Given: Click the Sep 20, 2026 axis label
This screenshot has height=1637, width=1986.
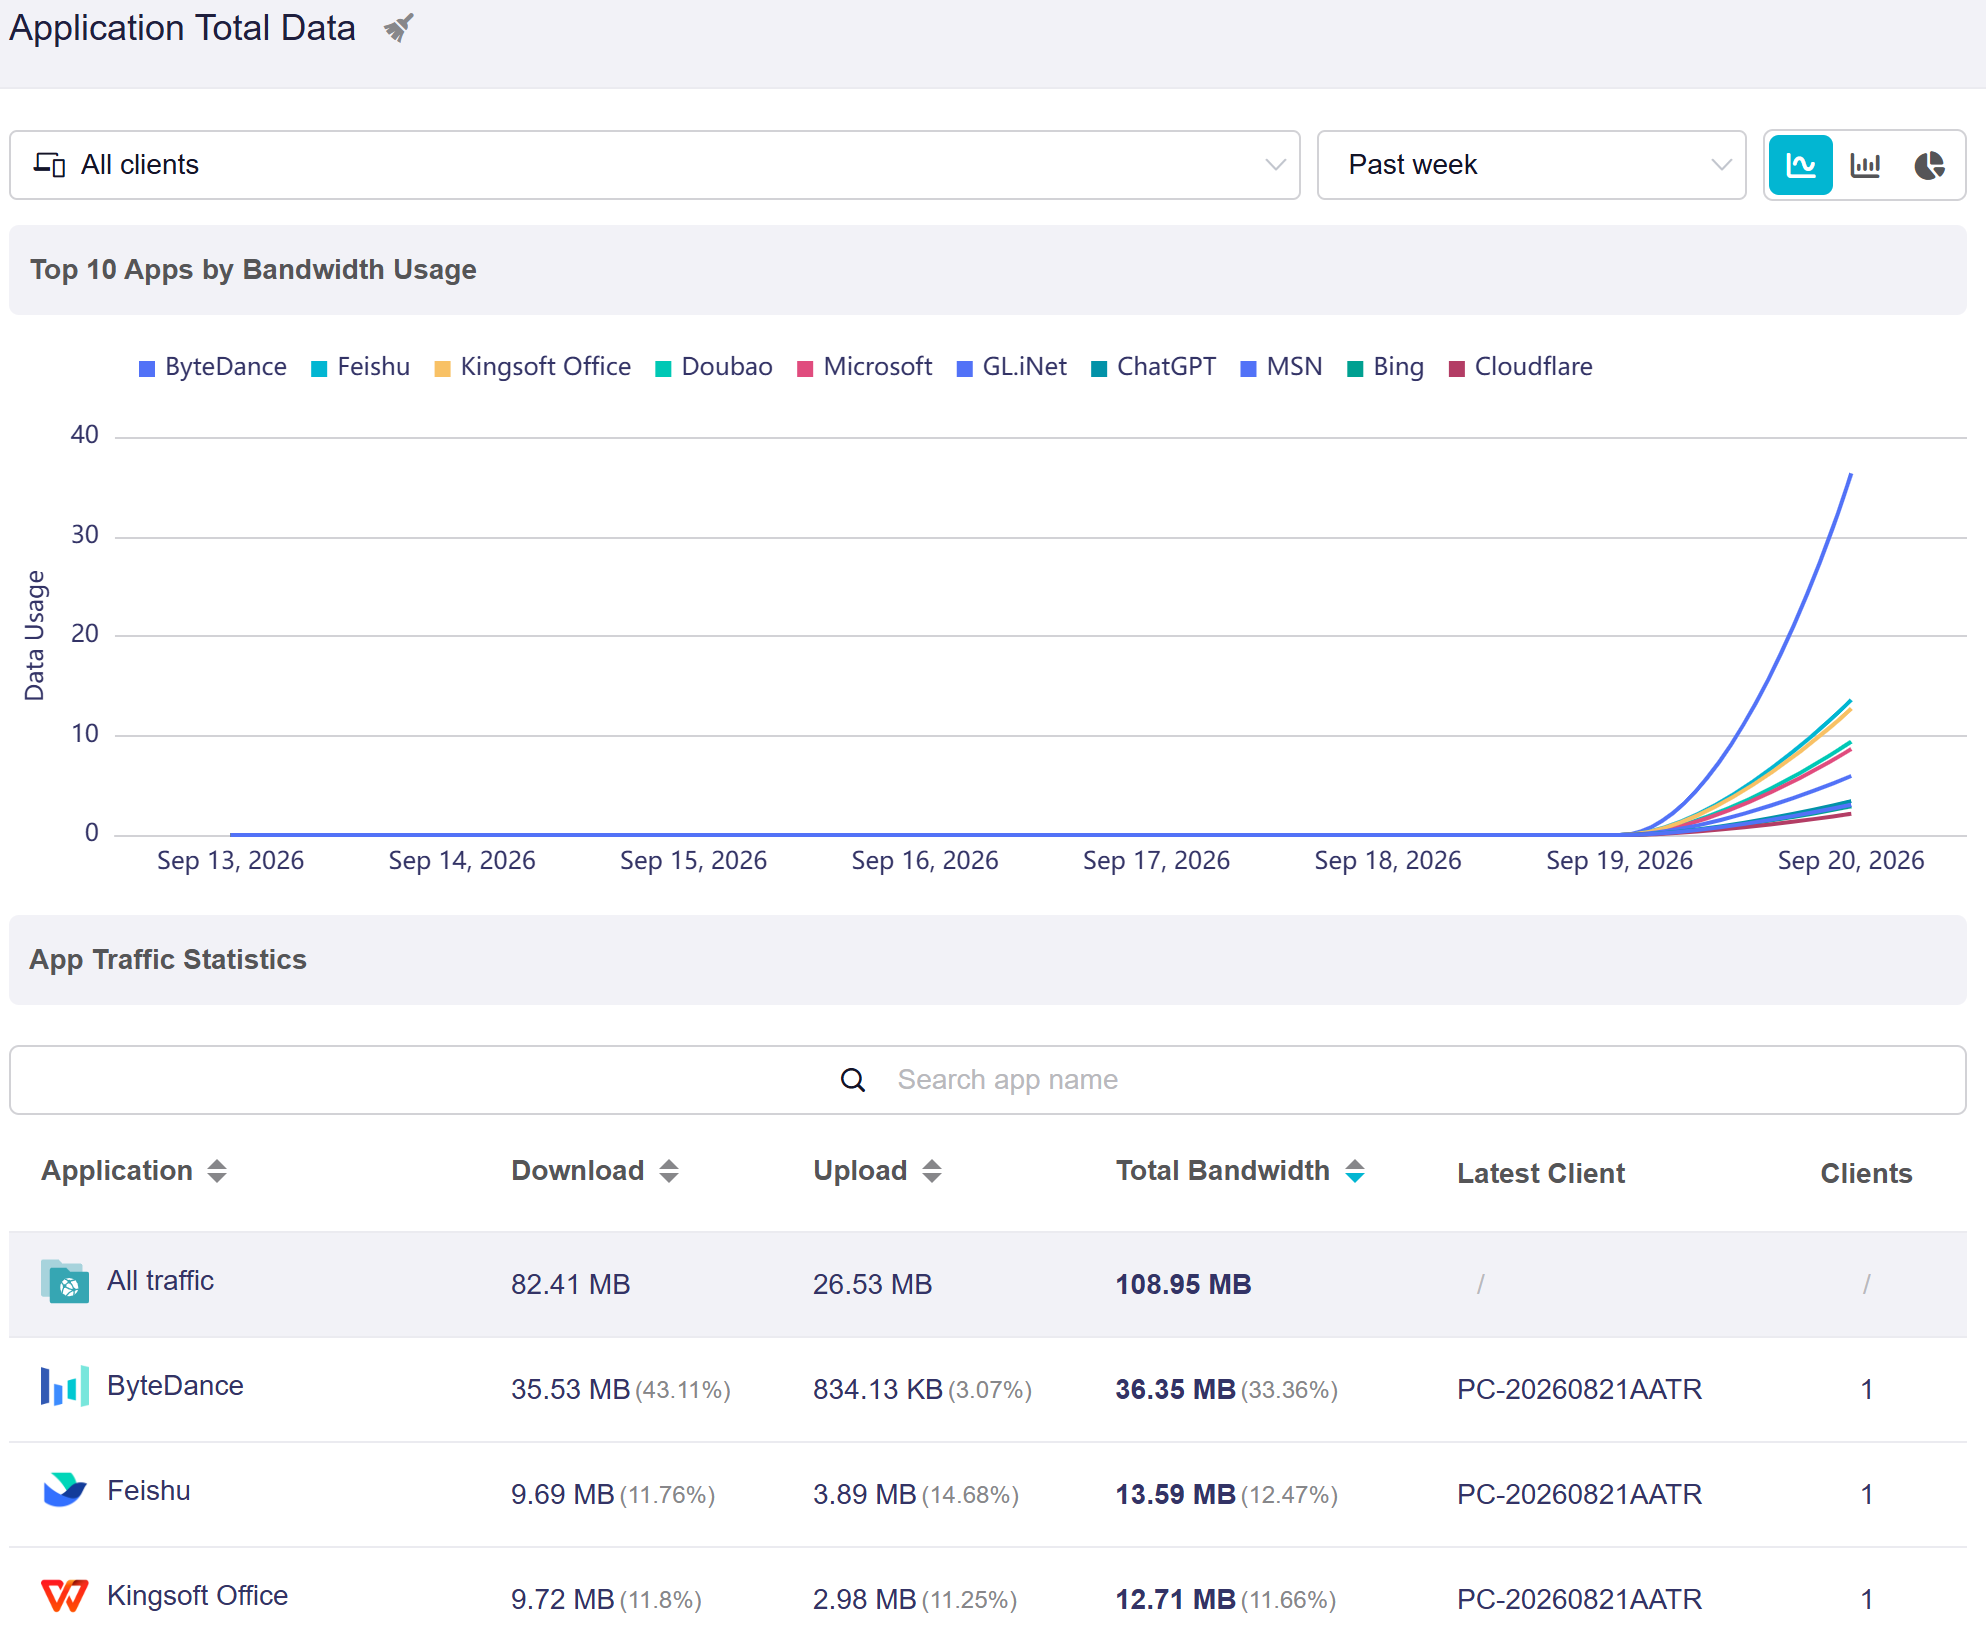Looking at the screenshot, I should (x=1851, y=861).
